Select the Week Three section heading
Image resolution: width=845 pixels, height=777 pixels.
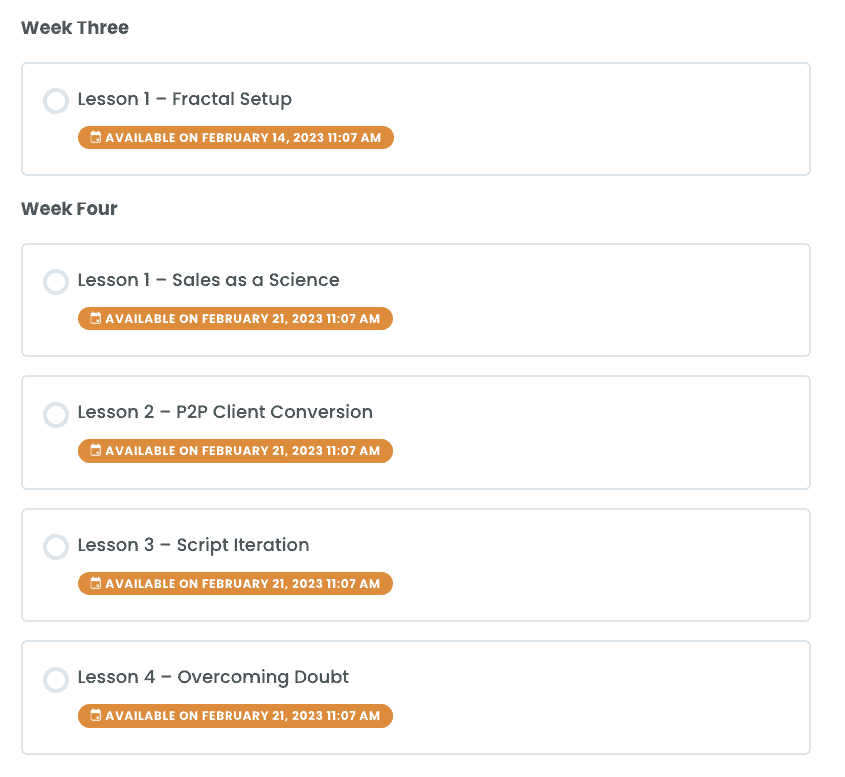point(75,27)
